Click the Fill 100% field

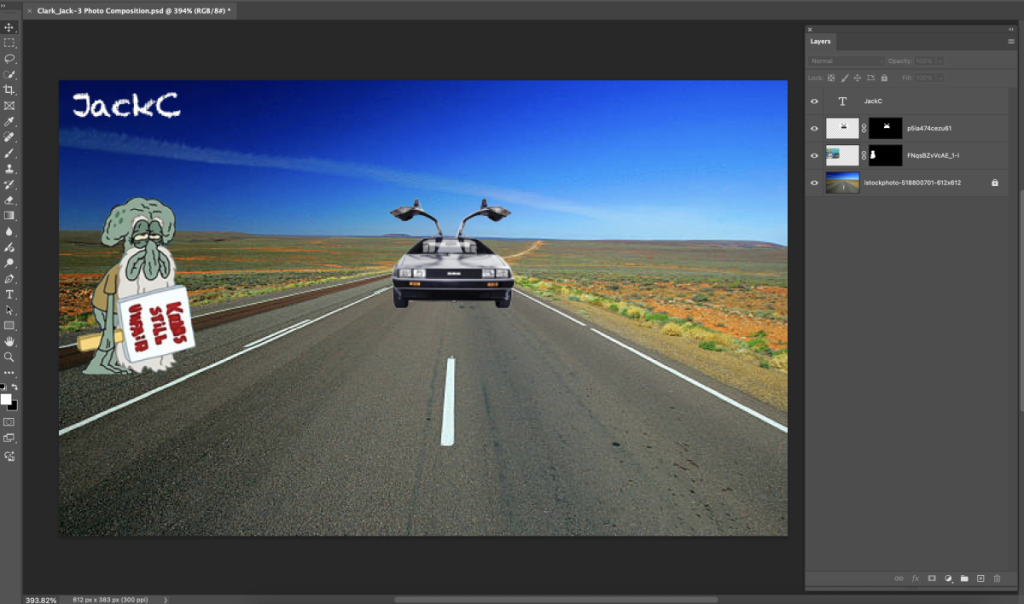point(924,78)
